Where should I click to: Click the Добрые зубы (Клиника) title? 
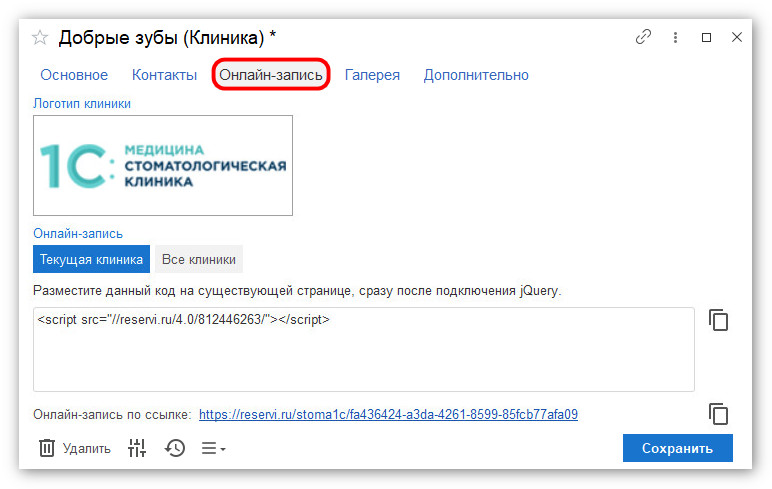tap(167, 38)
